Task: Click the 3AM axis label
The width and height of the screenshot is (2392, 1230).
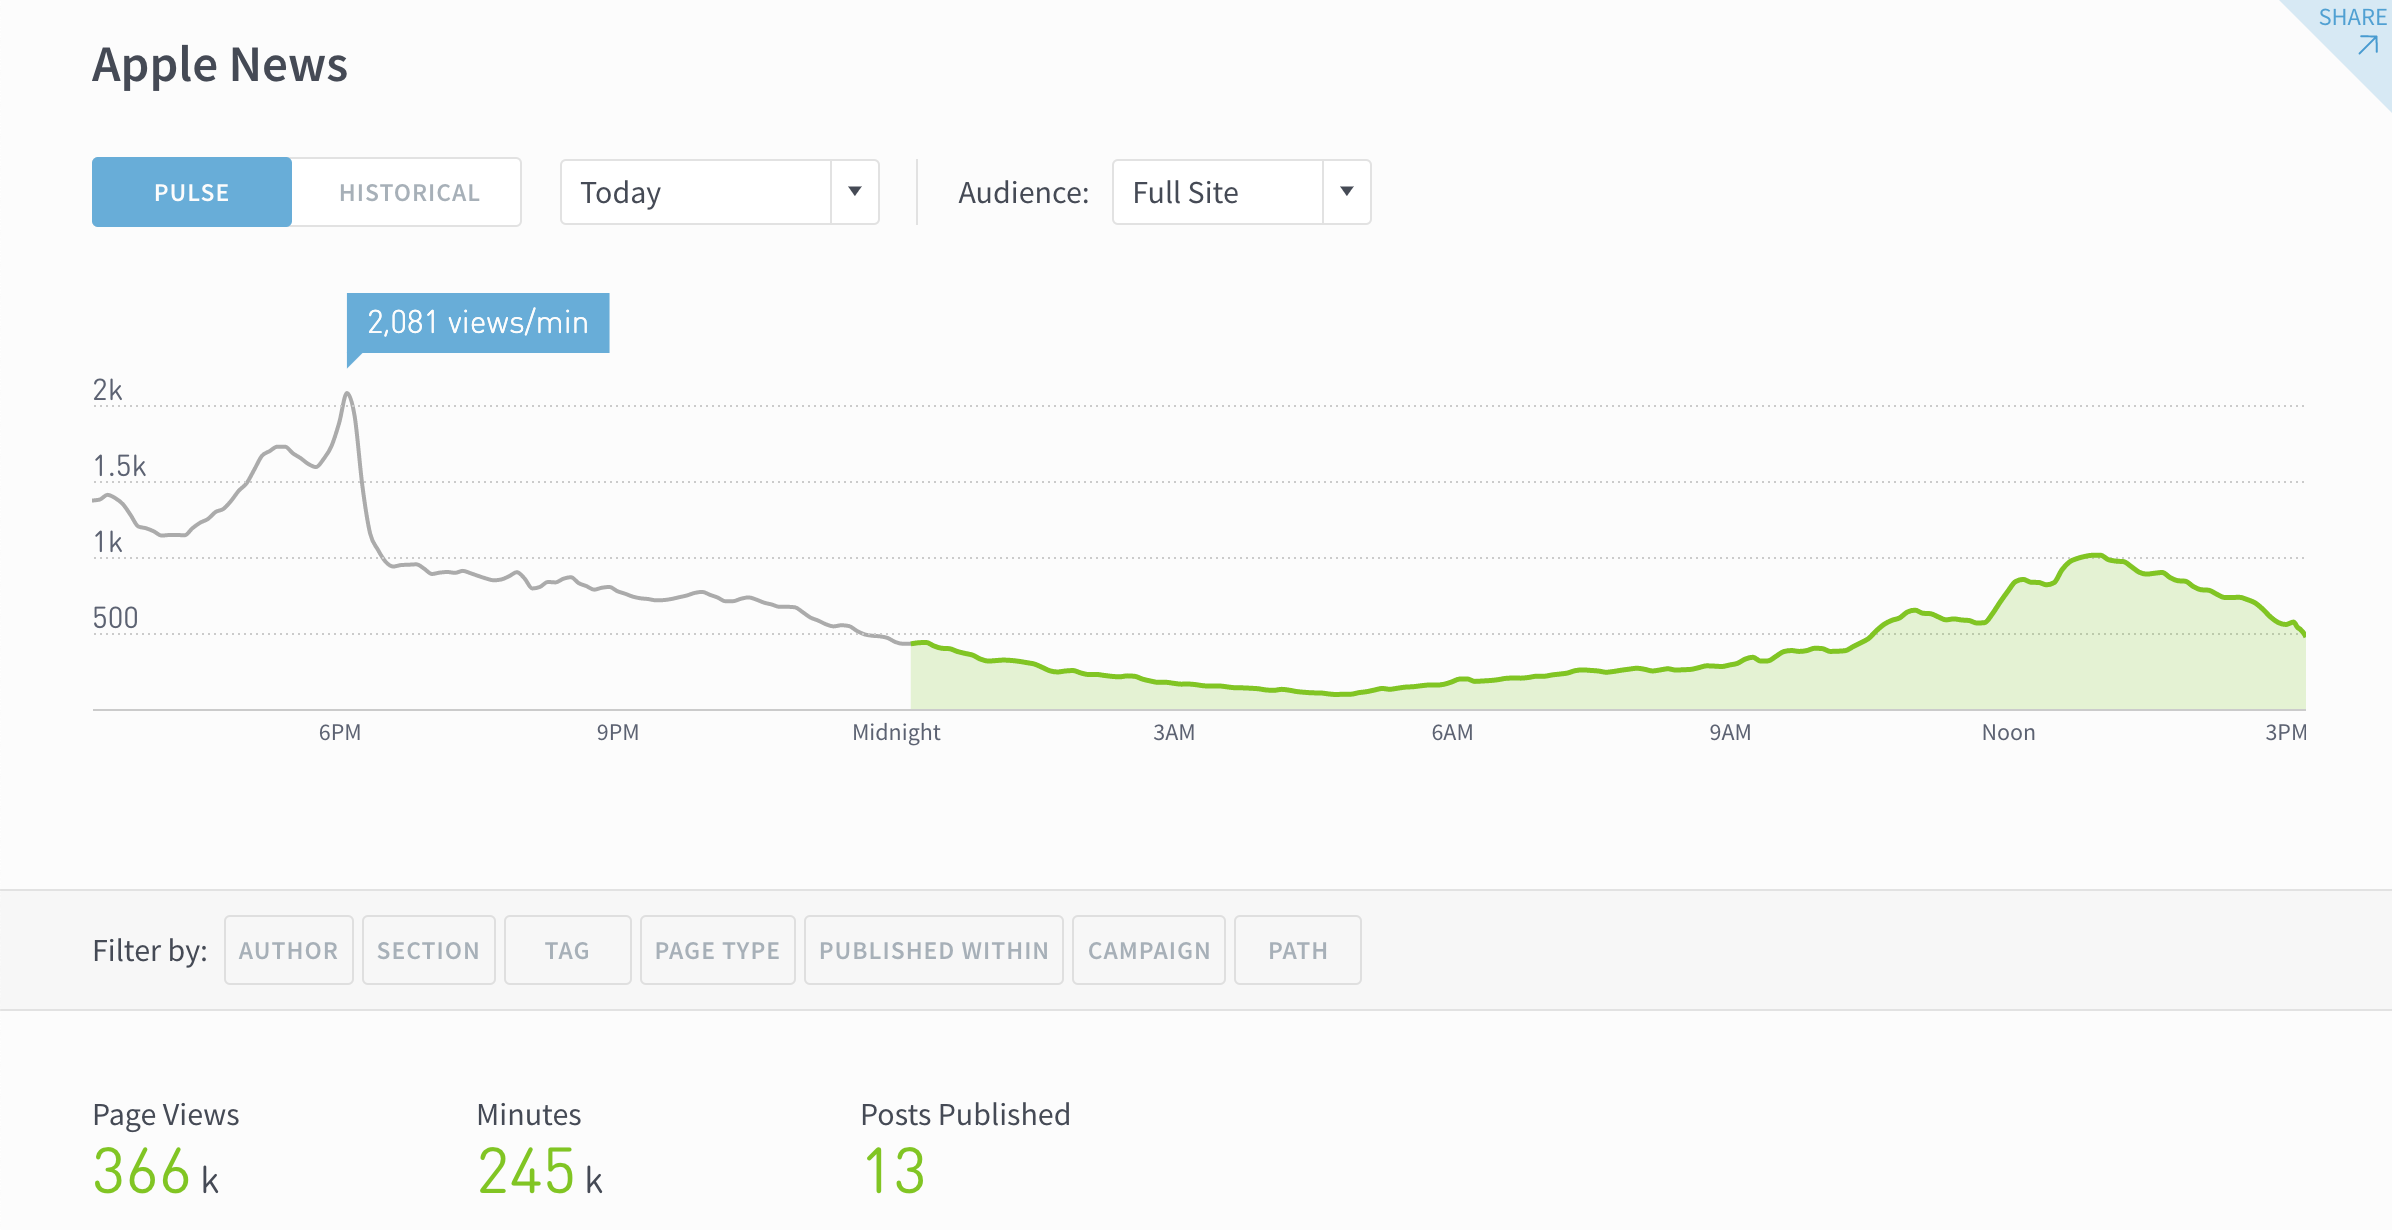Action: point(1174,732)
